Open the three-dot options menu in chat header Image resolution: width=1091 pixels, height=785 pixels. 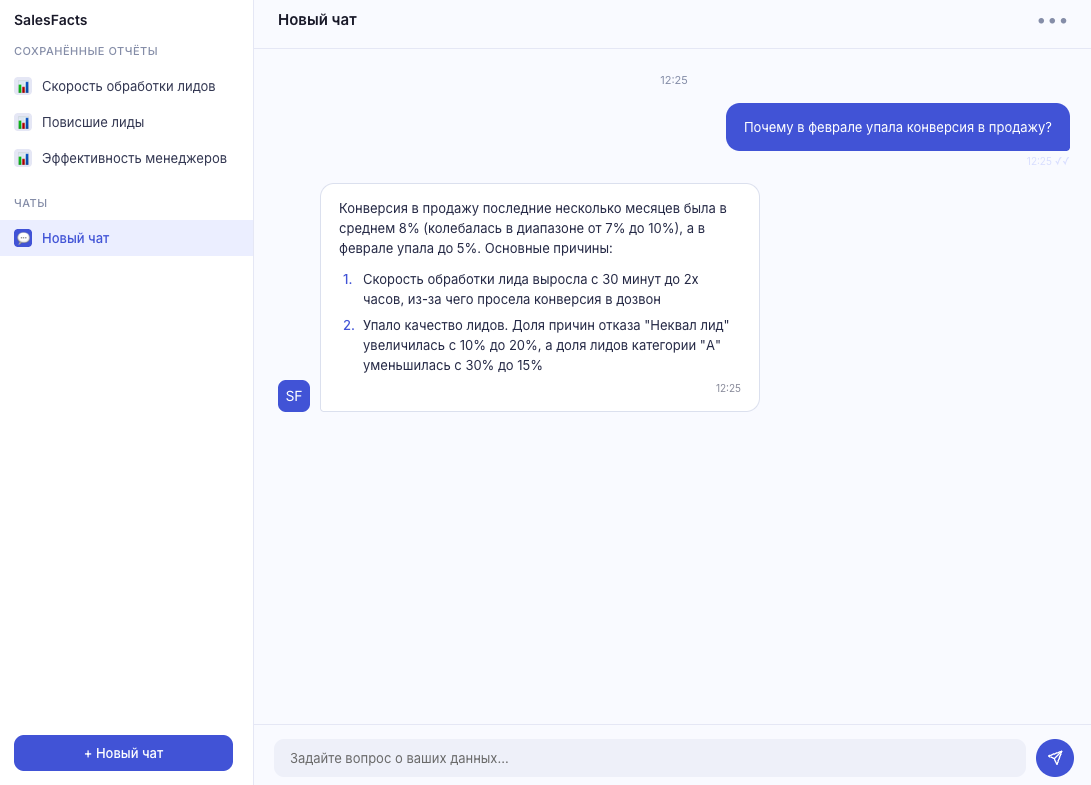point(1053,20)
